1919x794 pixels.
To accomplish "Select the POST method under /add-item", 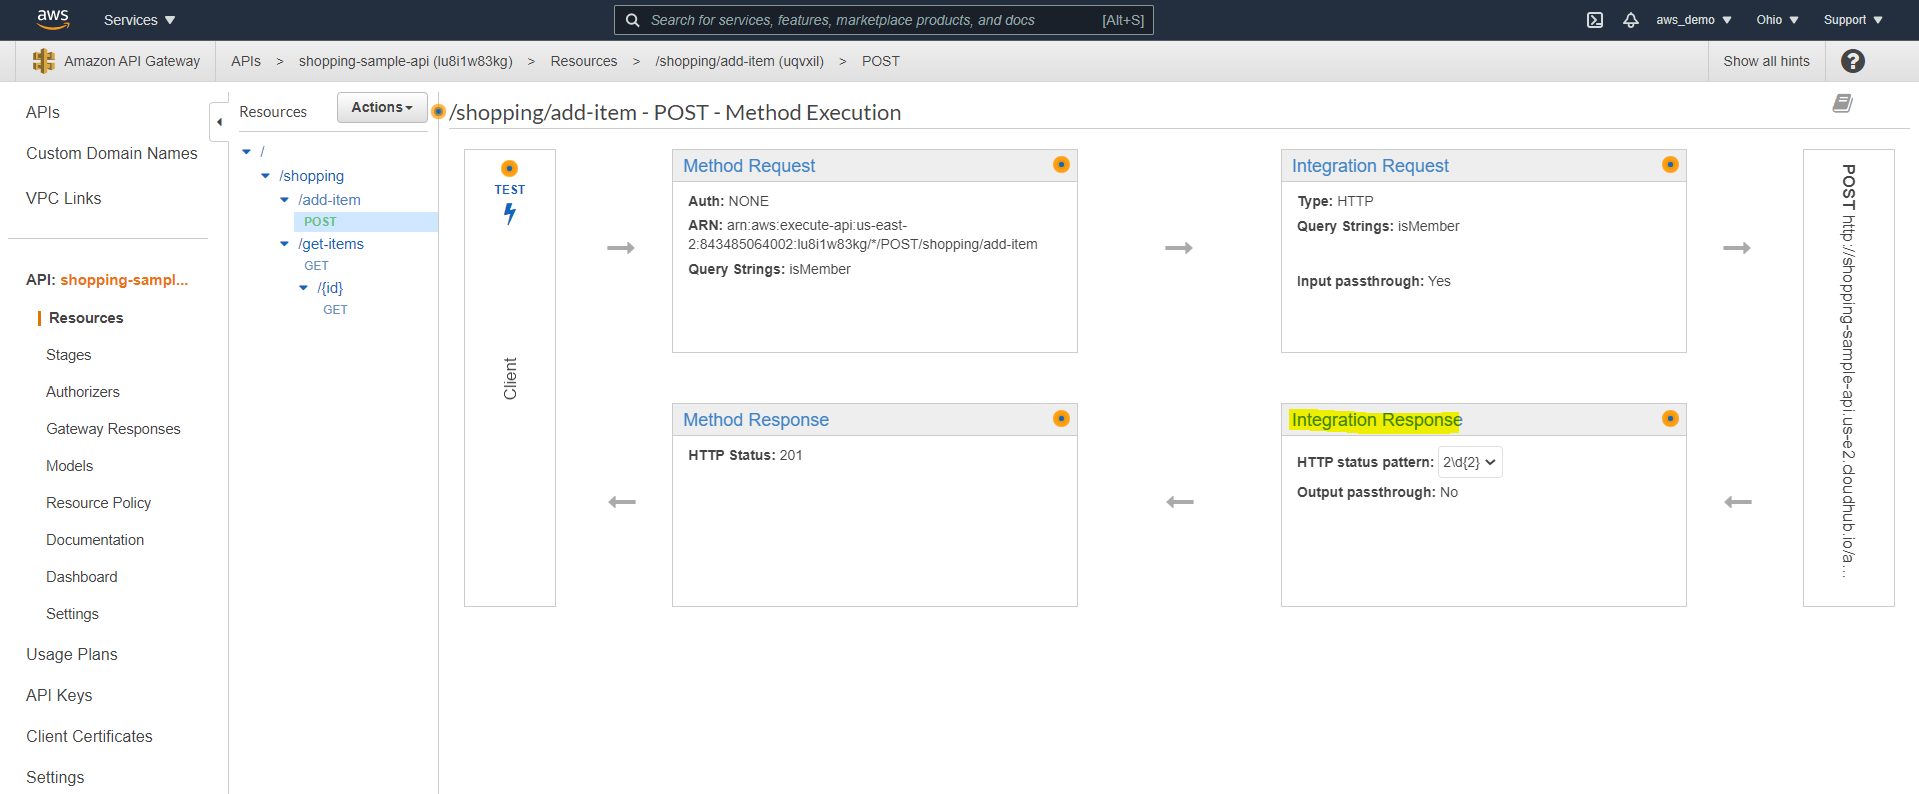I will [320, 222].
